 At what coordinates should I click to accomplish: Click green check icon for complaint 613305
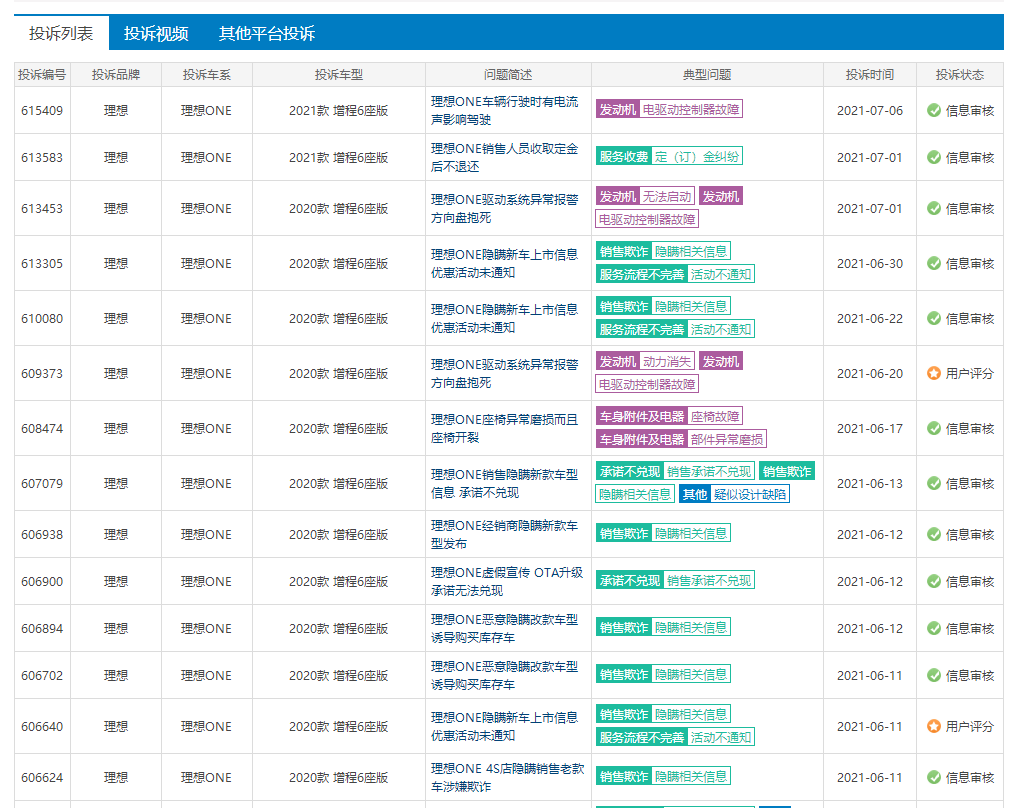point(933,263)
